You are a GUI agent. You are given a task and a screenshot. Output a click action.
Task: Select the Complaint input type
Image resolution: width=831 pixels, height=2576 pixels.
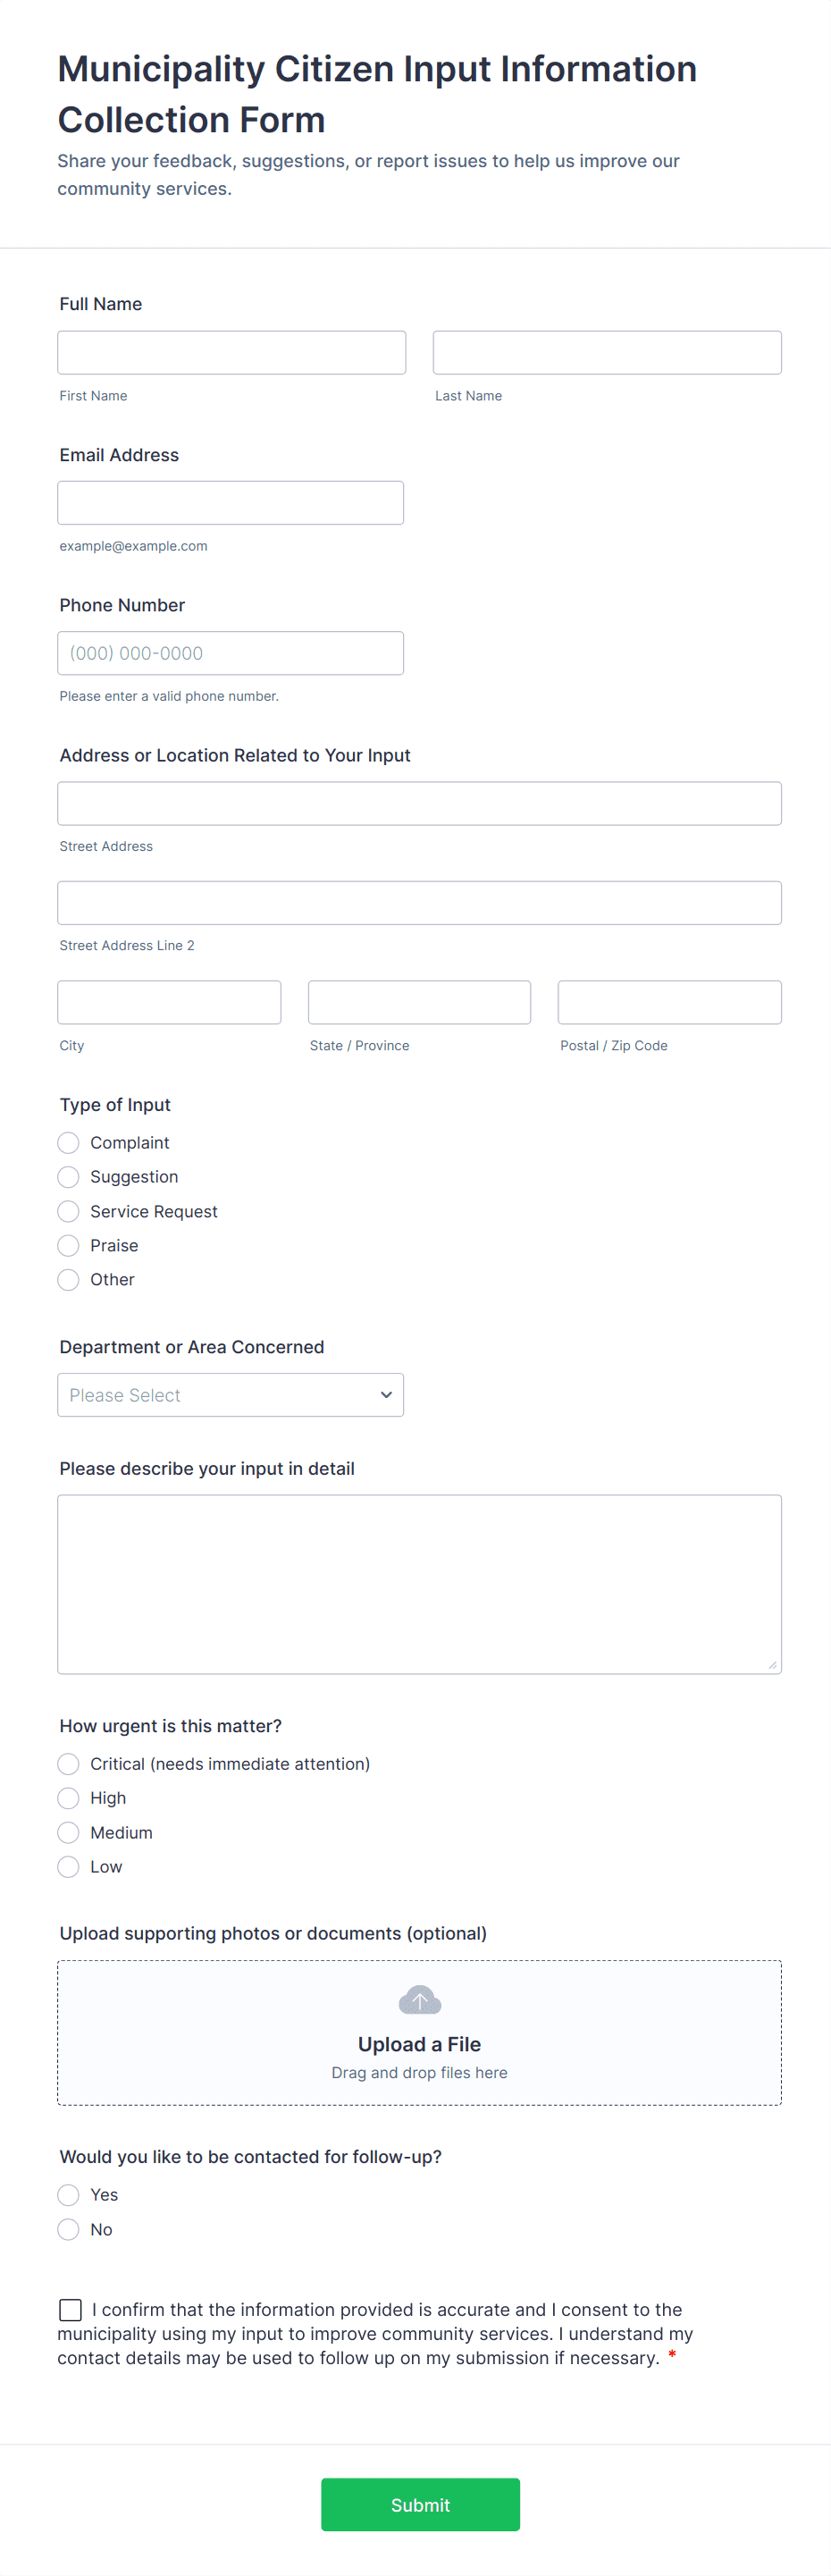pos(67,1142)
